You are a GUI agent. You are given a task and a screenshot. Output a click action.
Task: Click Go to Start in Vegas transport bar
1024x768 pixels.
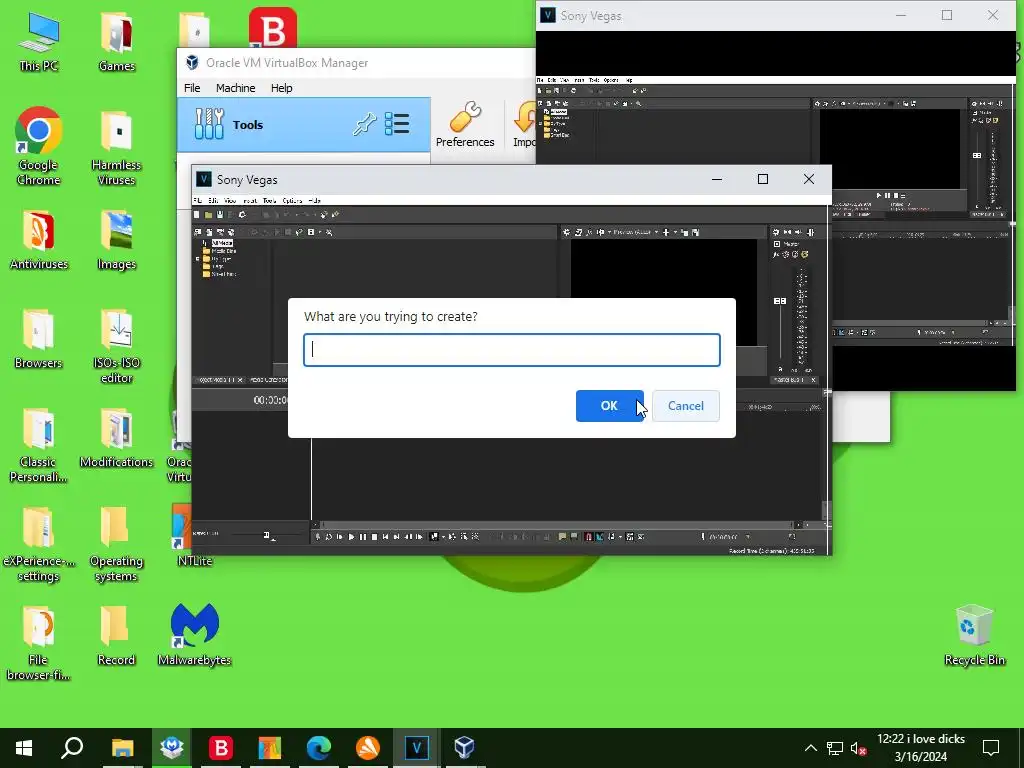(385, 537)
